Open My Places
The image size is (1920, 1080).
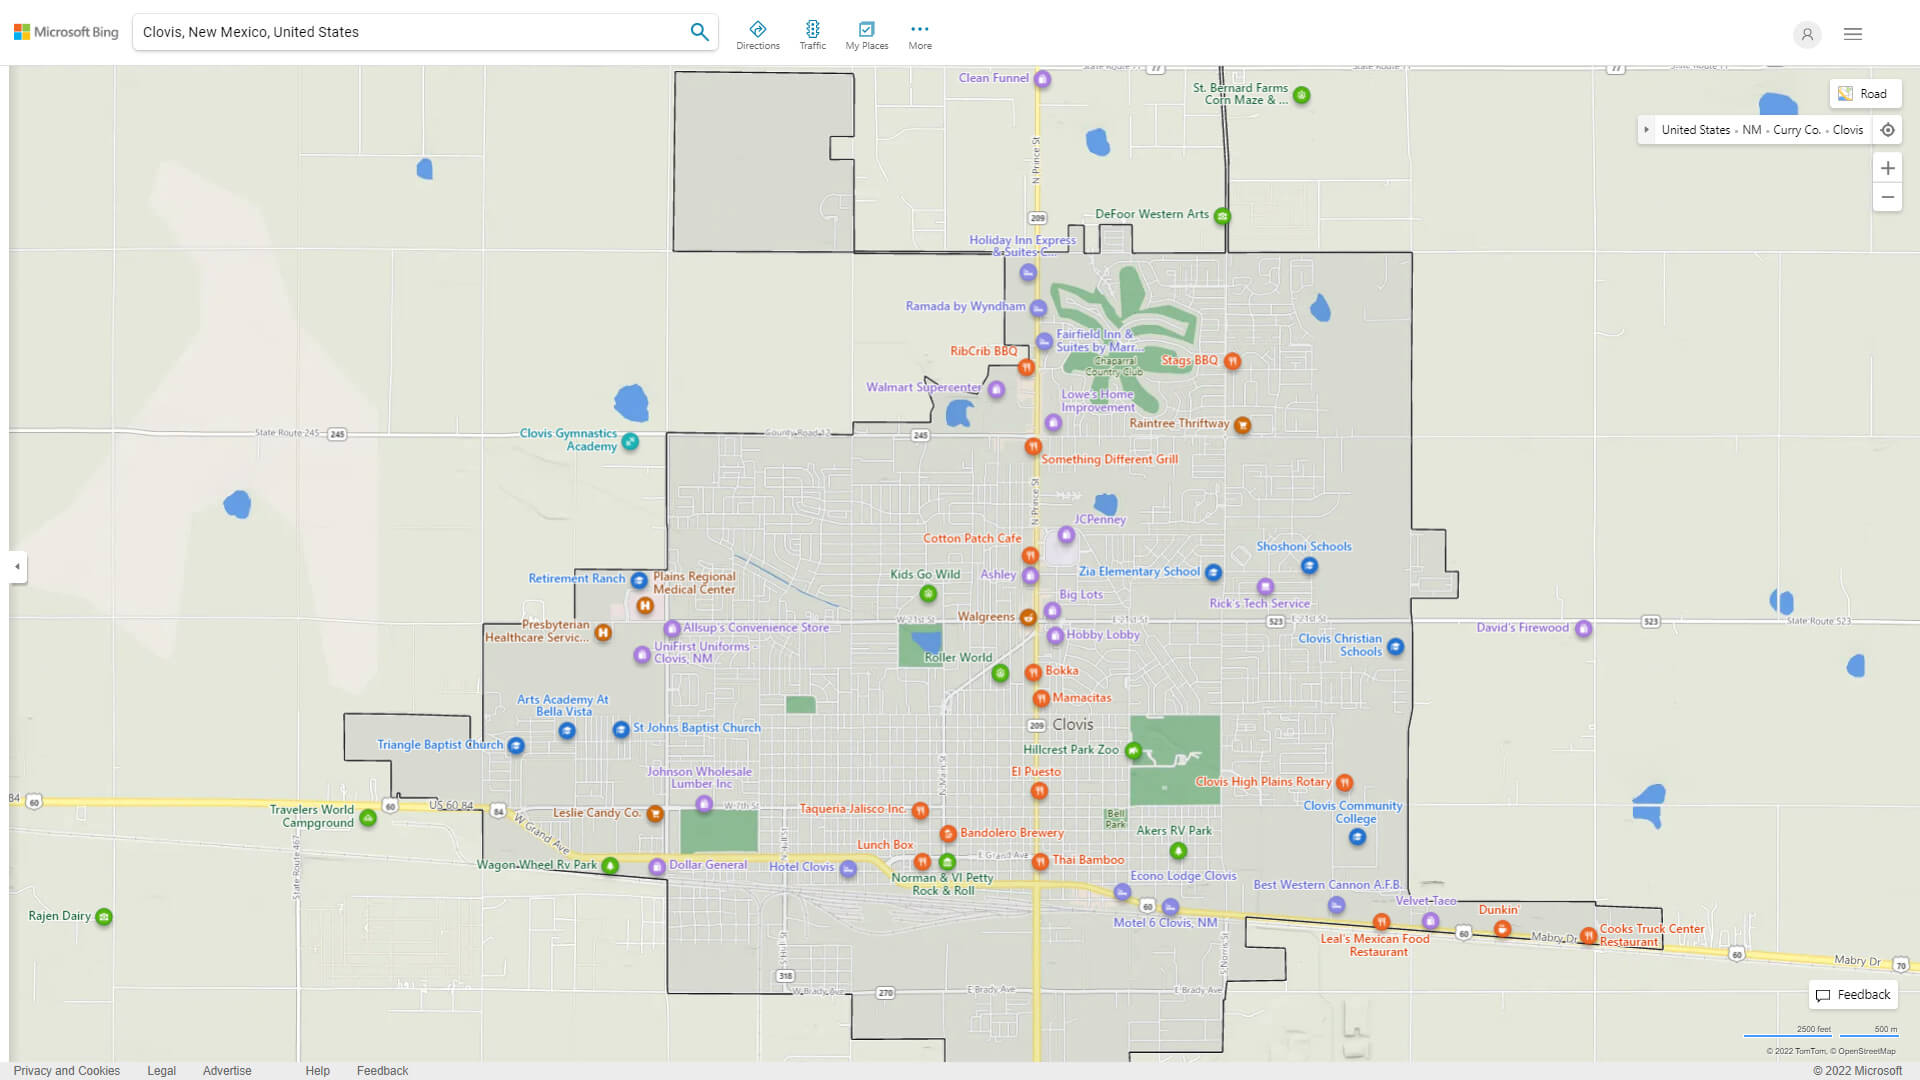(866, 32)
